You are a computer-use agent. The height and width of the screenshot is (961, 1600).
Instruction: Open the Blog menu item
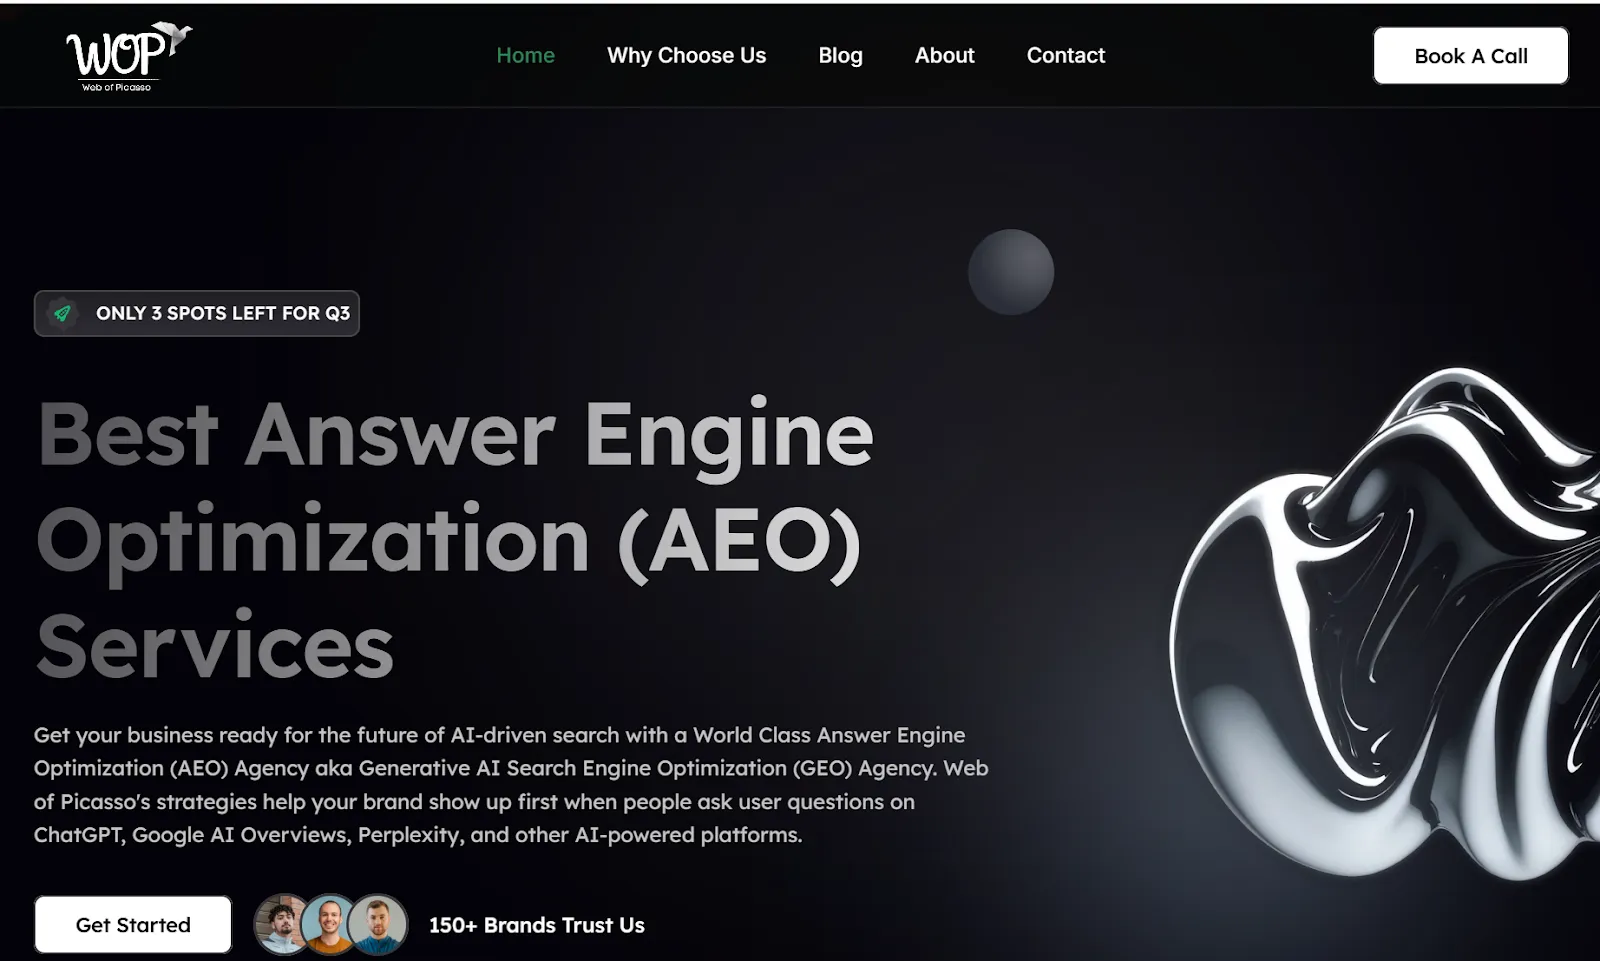click(840, 56)
